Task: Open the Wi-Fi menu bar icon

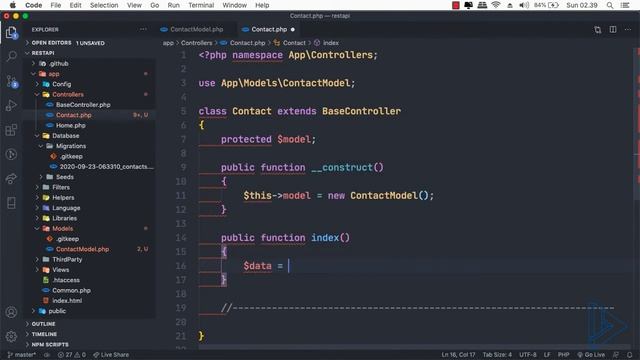Action: [x=496, y=5]
